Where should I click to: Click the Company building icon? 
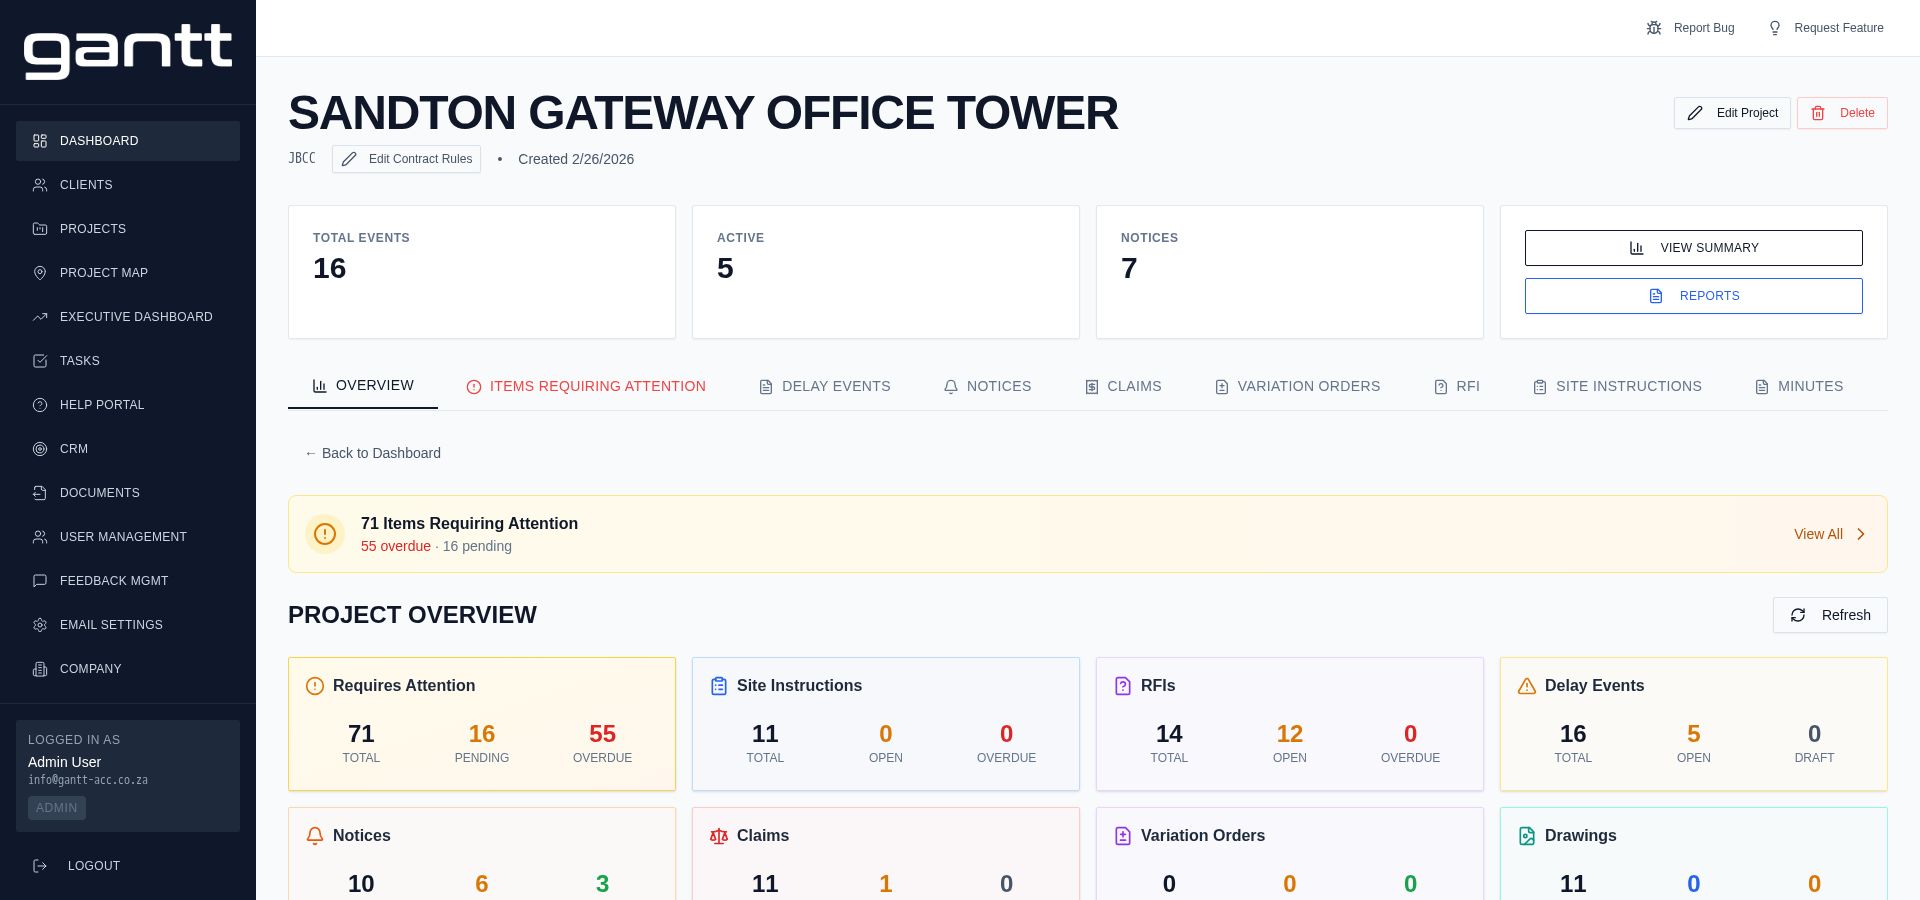pyautogui.click(x=40, y=669)
